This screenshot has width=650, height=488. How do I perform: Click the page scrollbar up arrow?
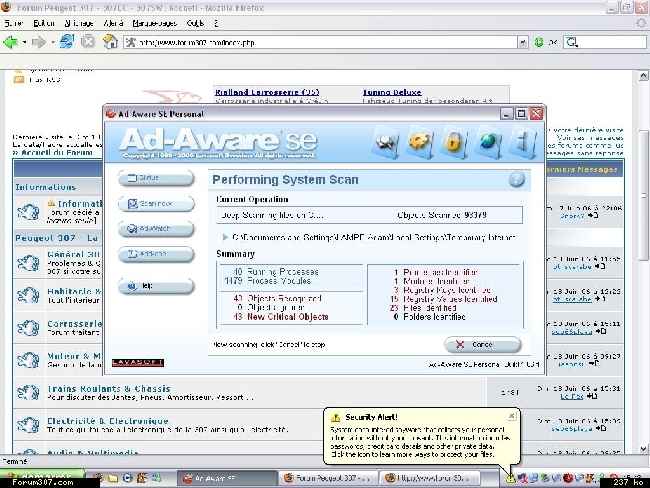click(643, 75)
